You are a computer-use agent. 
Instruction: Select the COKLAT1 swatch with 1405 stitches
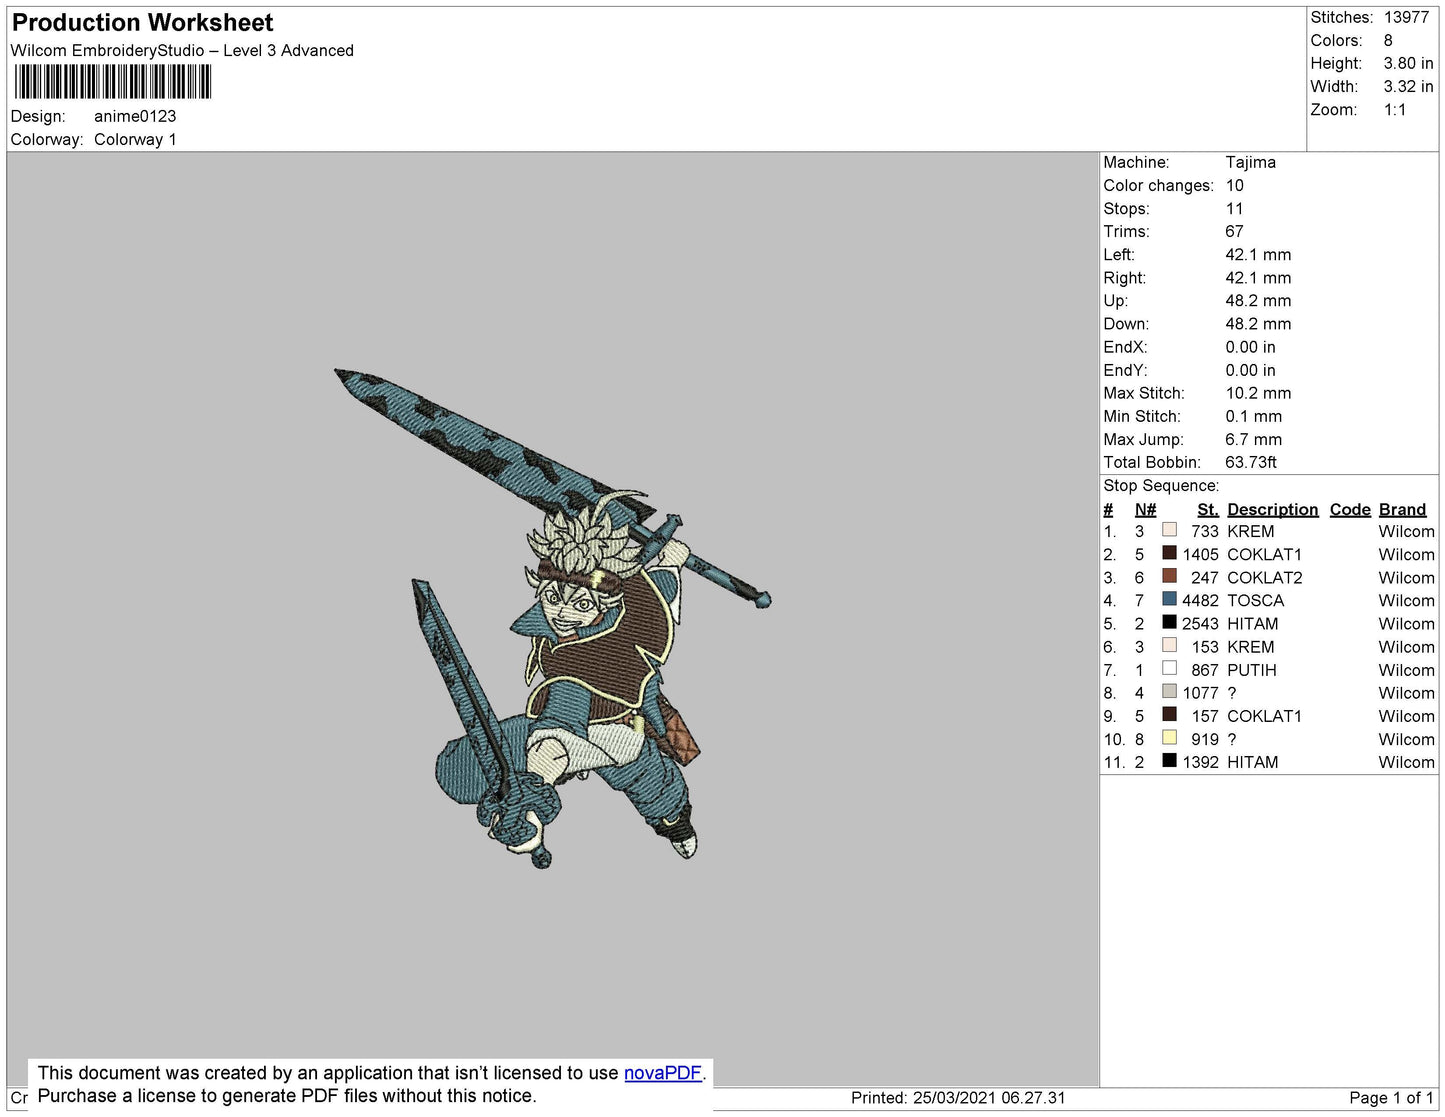pyautogui.click(x=1169, y=553)
